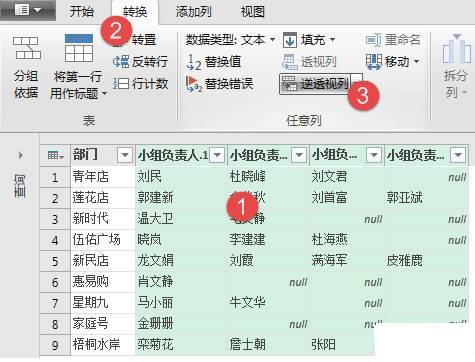
Task: Open filter dropdown for 部门 column
Action: 125,155
